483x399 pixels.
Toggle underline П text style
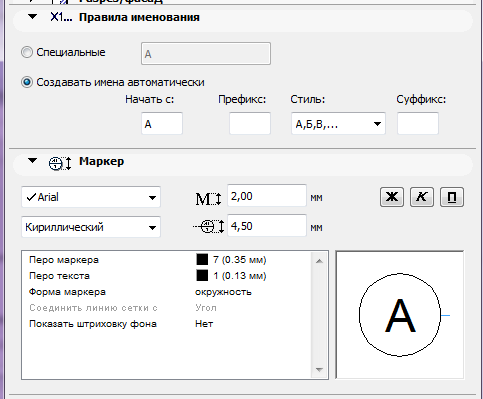452,197
